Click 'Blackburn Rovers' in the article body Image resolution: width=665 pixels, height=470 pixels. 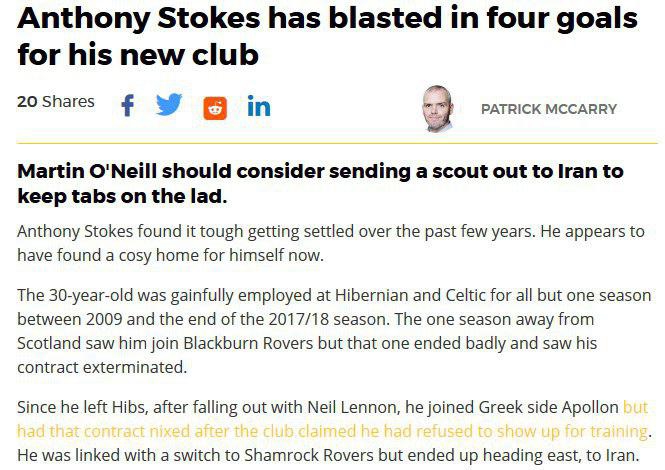coord(242,343)
